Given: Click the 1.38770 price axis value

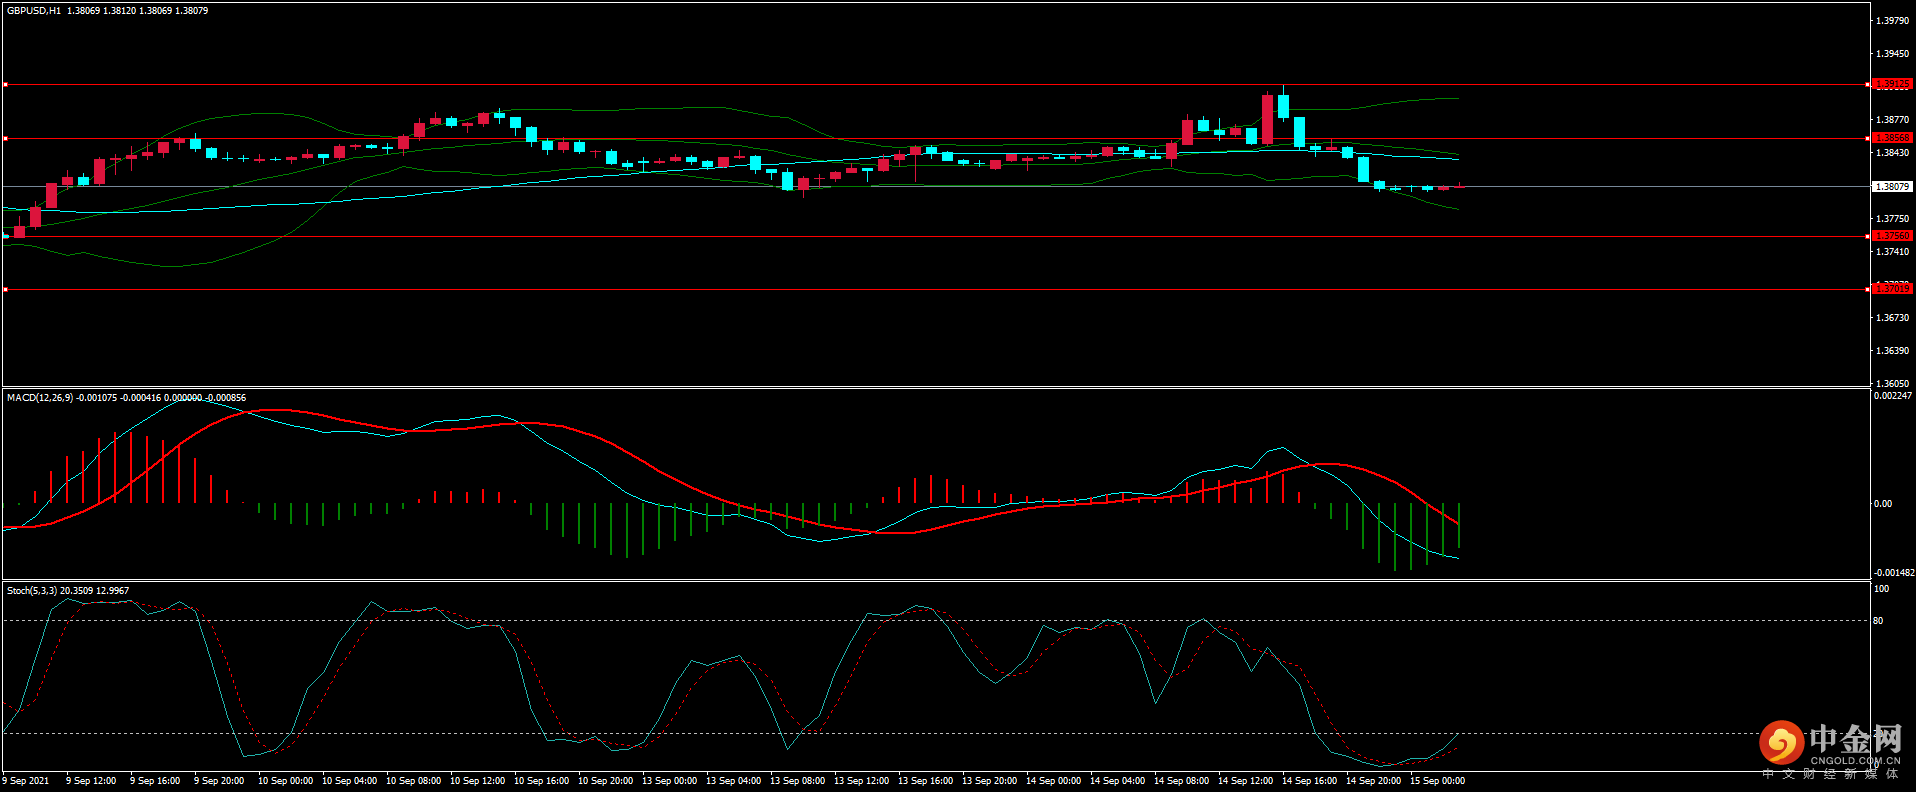Looking at the screenshot, I should (1892, 120).
